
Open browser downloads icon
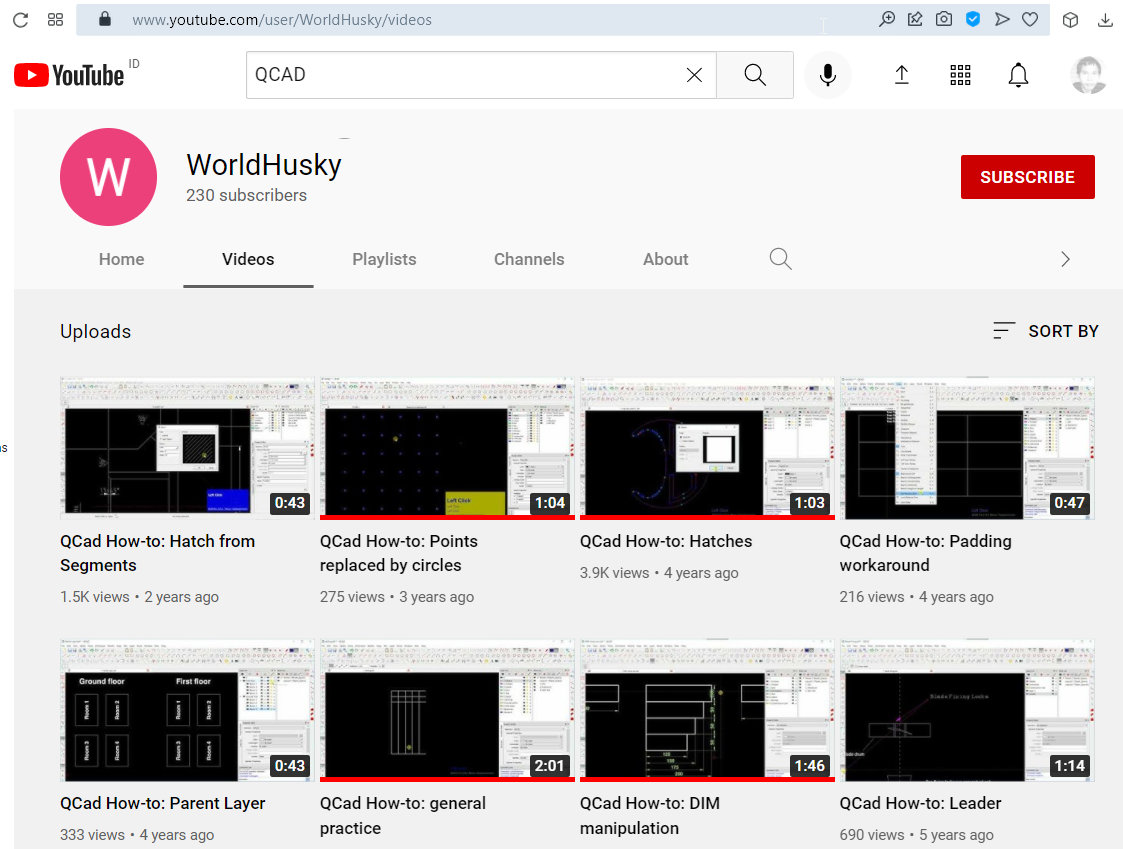coord(1105,20)
